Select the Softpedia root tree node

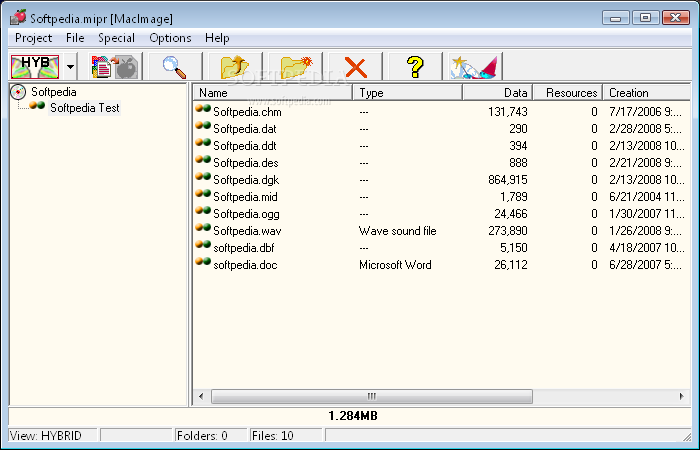tap(54, 92)
